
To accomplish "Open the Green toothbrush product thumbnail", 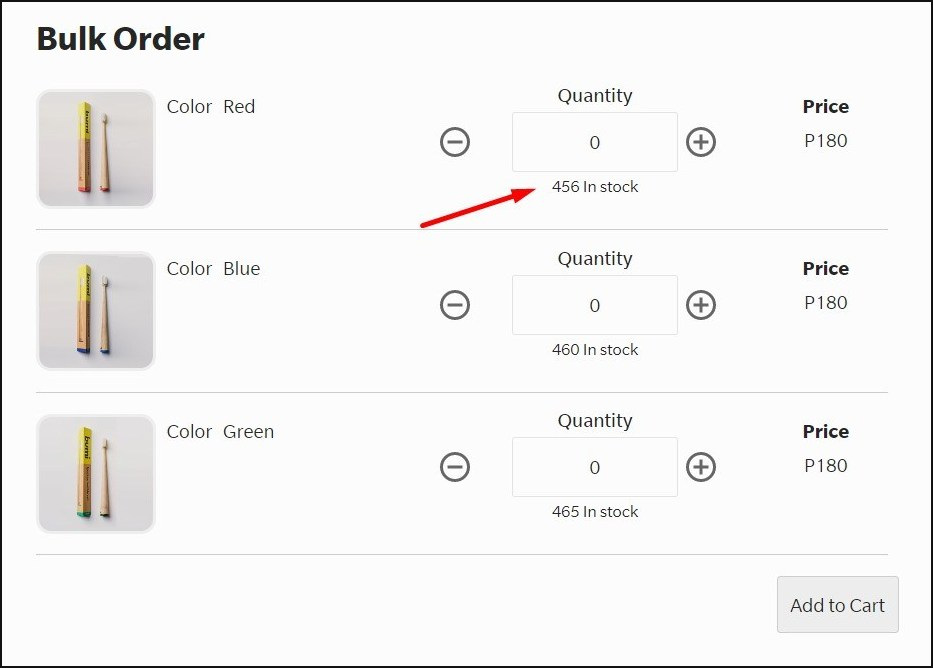I will (96, 473).
